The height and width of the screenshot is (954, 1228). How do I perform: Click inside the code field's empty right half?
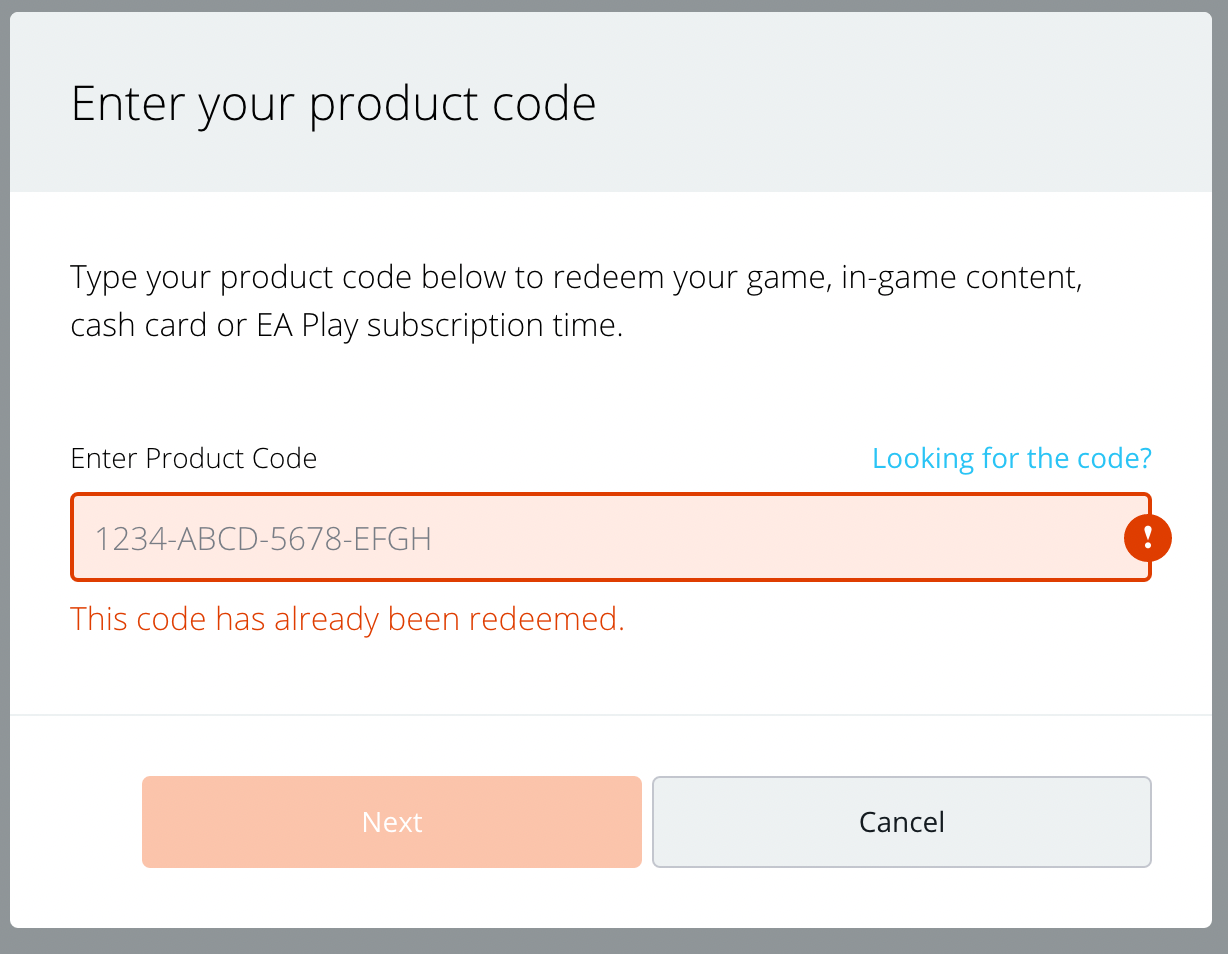850,538
